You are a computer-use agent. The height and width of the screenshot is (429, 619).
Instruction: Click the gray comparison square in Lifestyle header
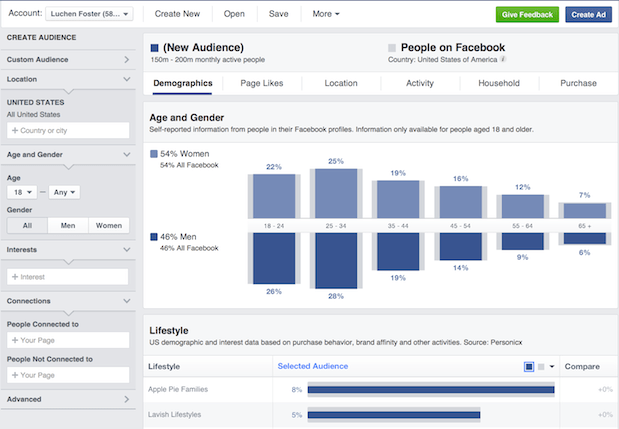click(x=541, y=367)
